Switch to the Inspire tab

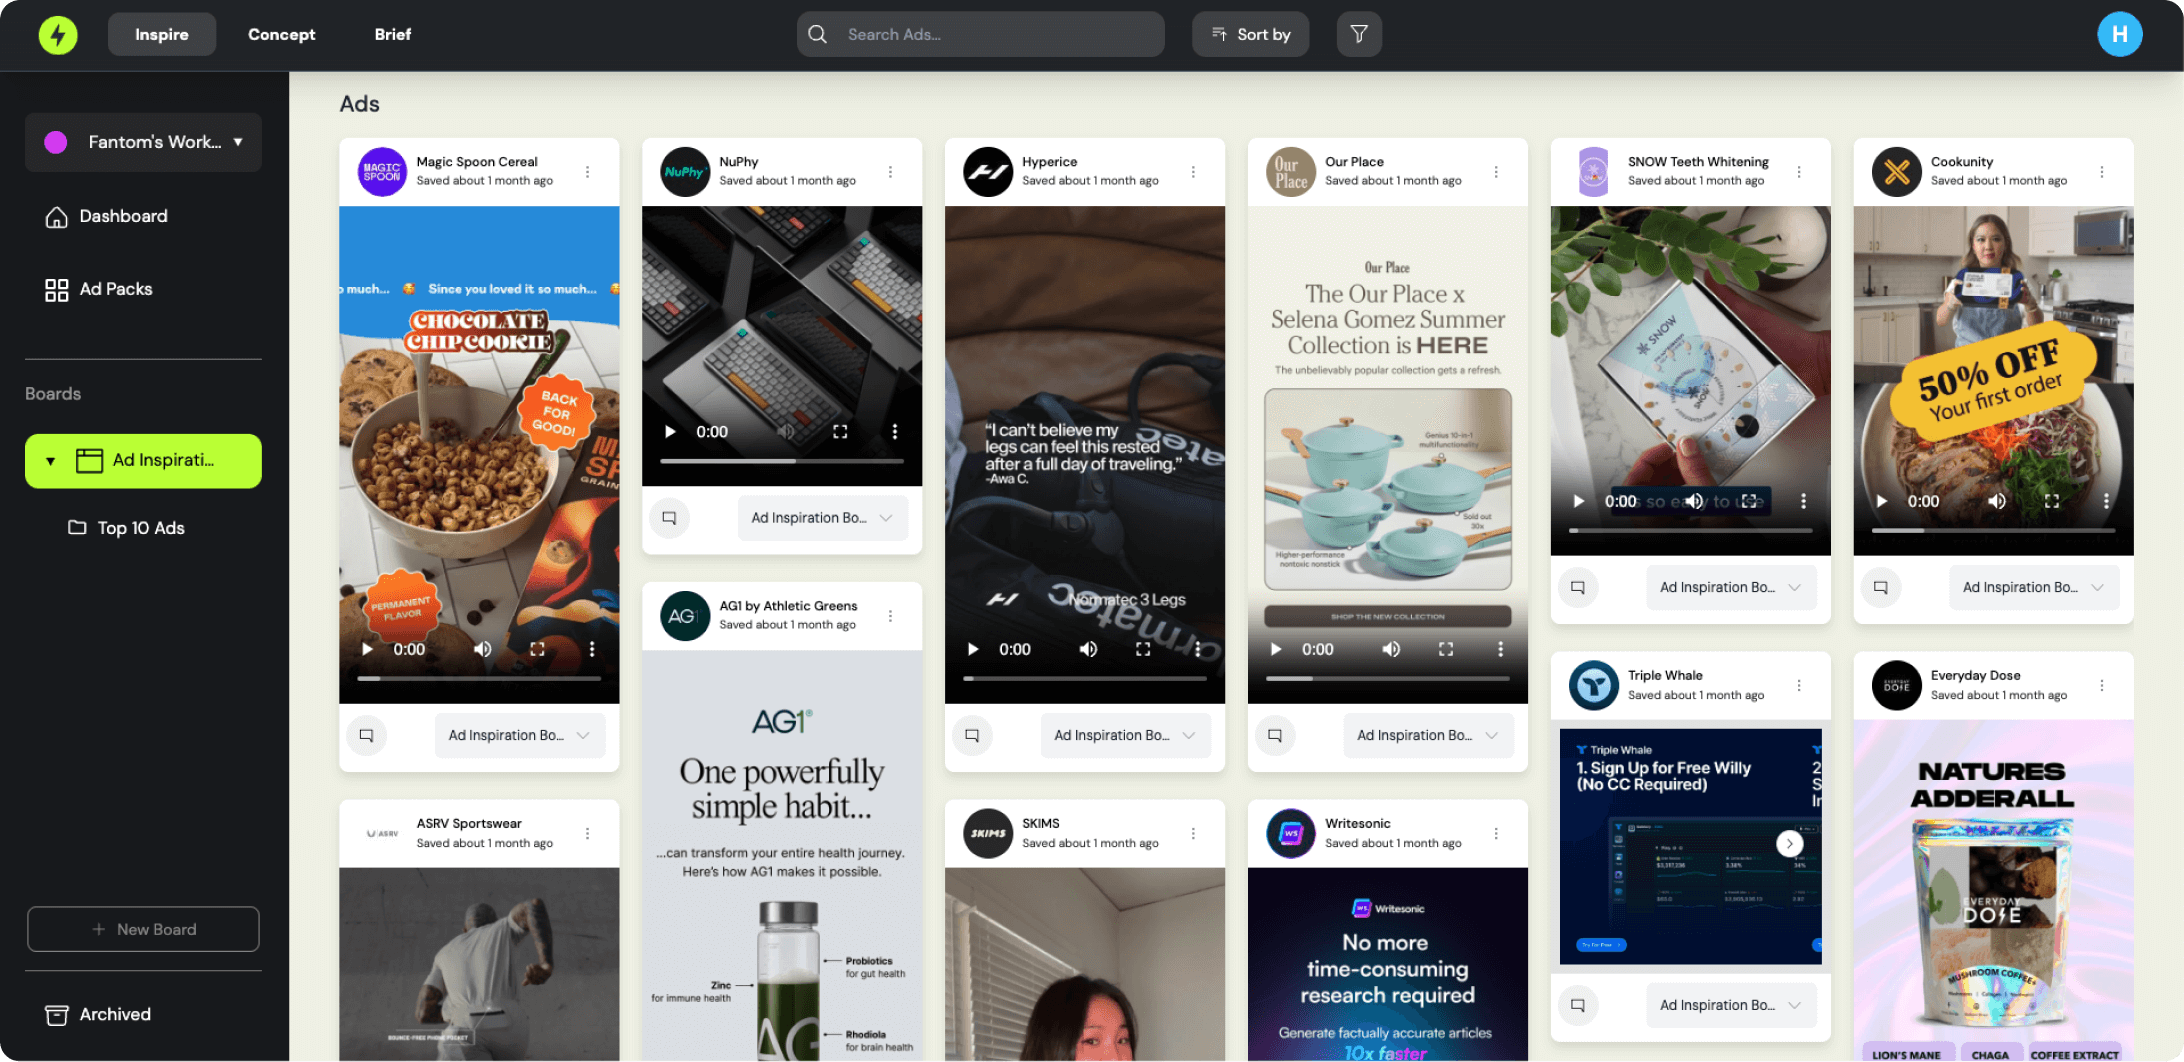pos(162,34)
